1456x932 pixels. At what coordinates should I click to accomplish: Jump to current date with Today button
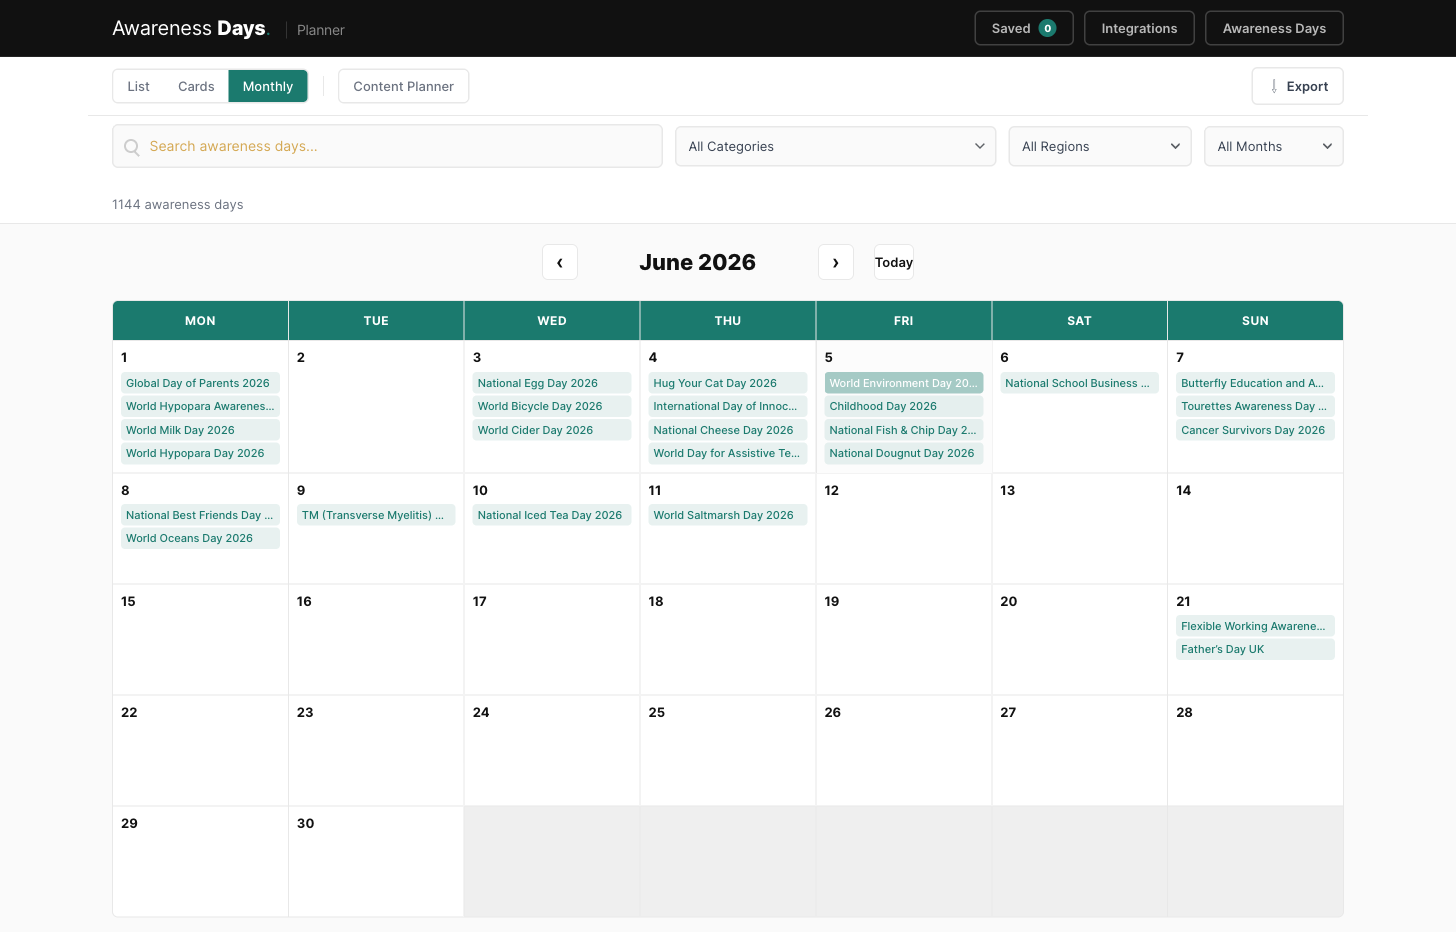pyautogui.click(x=893, y=262)
